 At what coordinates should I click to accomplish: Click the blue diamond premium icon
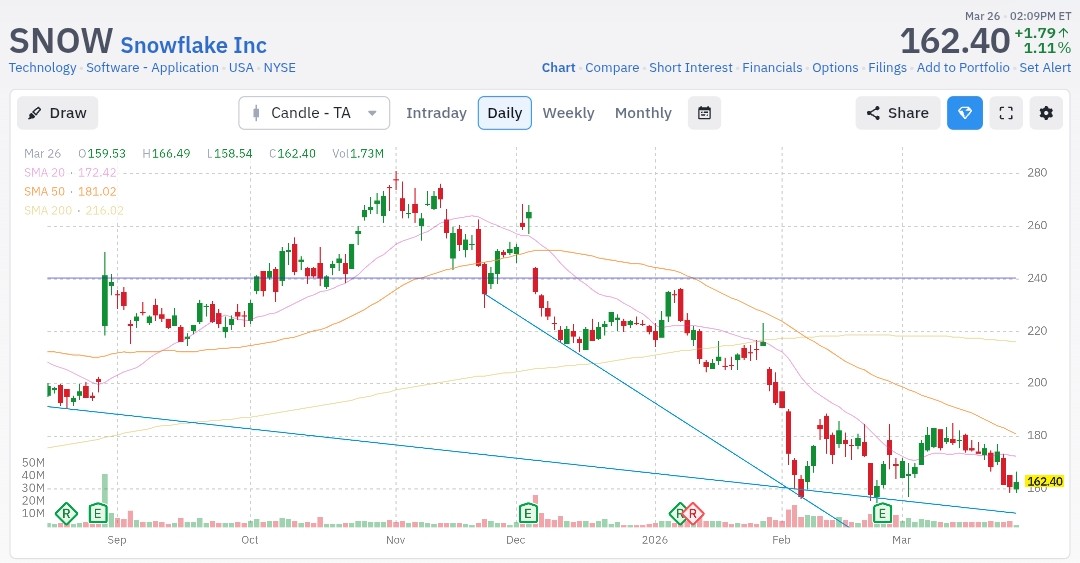[964, 113]
